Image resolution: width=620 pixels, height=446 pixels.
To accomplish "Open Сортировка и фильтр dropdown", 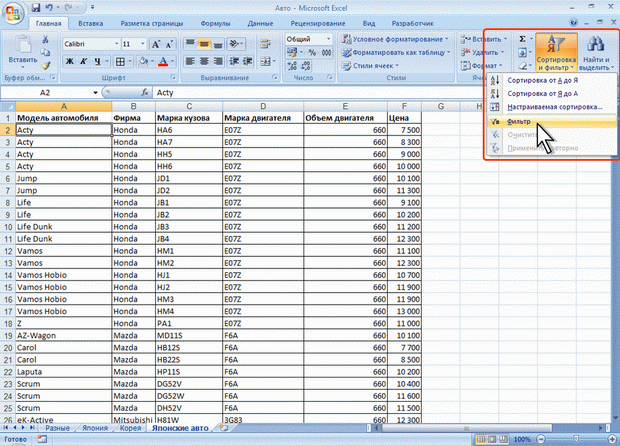I will point(556,53).
